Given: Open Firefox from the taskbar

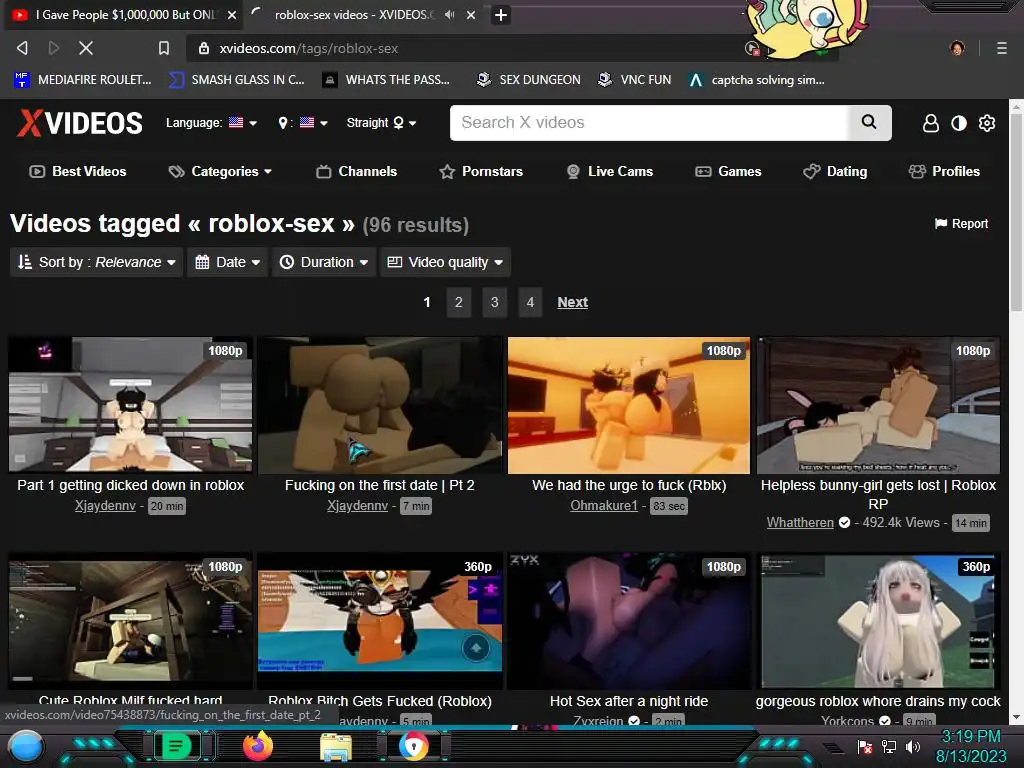Looking at the screenshot, I should [257, 746].
